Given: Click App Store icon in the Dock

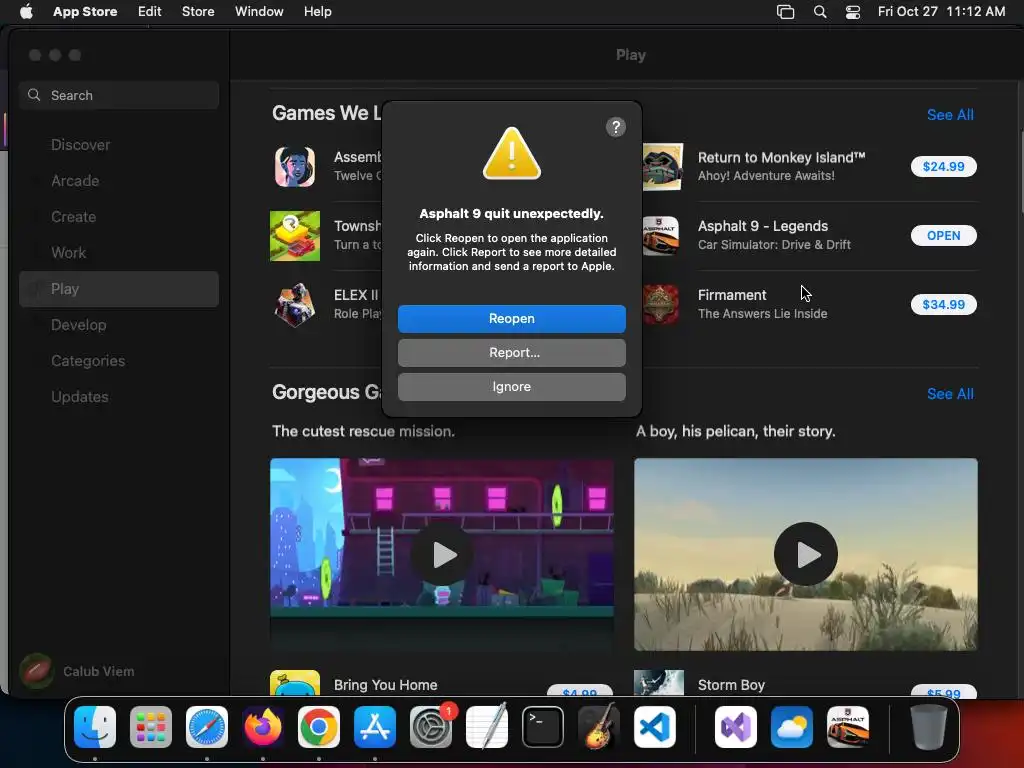Looking at the screenshot, I should (375, 727).
